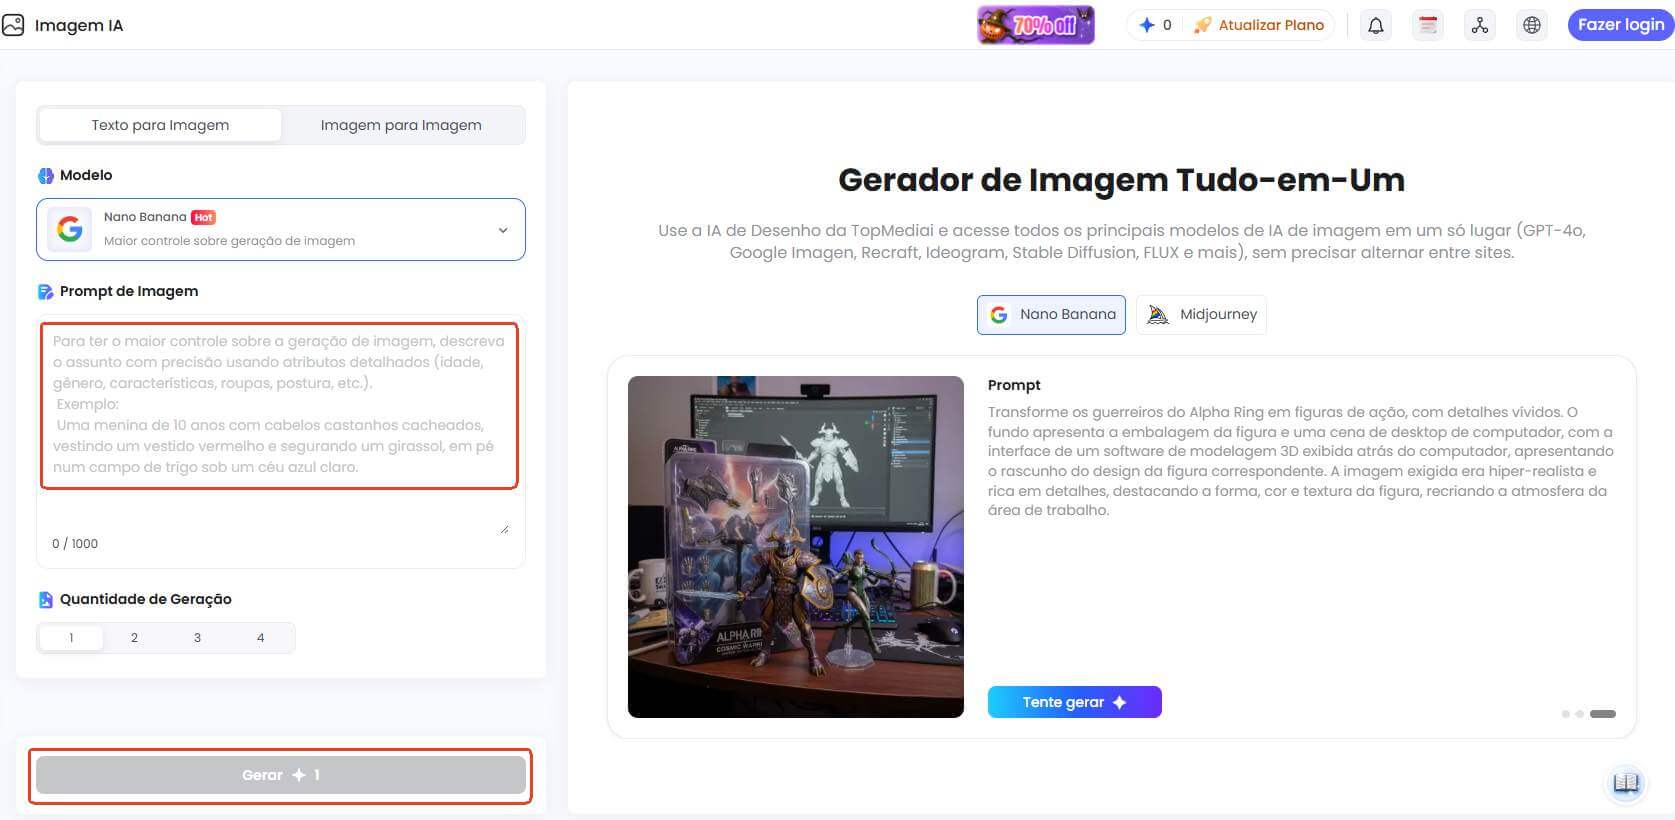Click the '0 / 1000' character counter
This screenshot has height=820, width=1675.
click(x=75, y=544)
